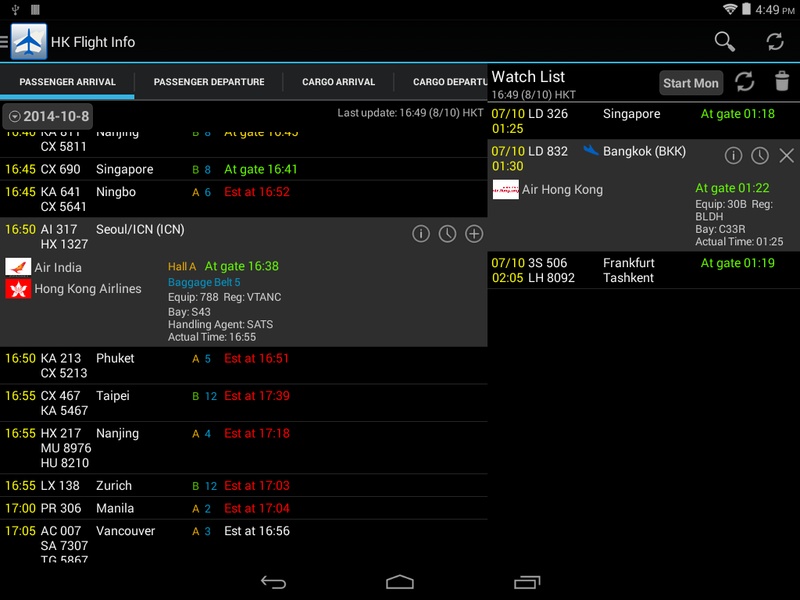Switch to Passenger Departure tab
800x600 pixels.
[x=209, y=82]
